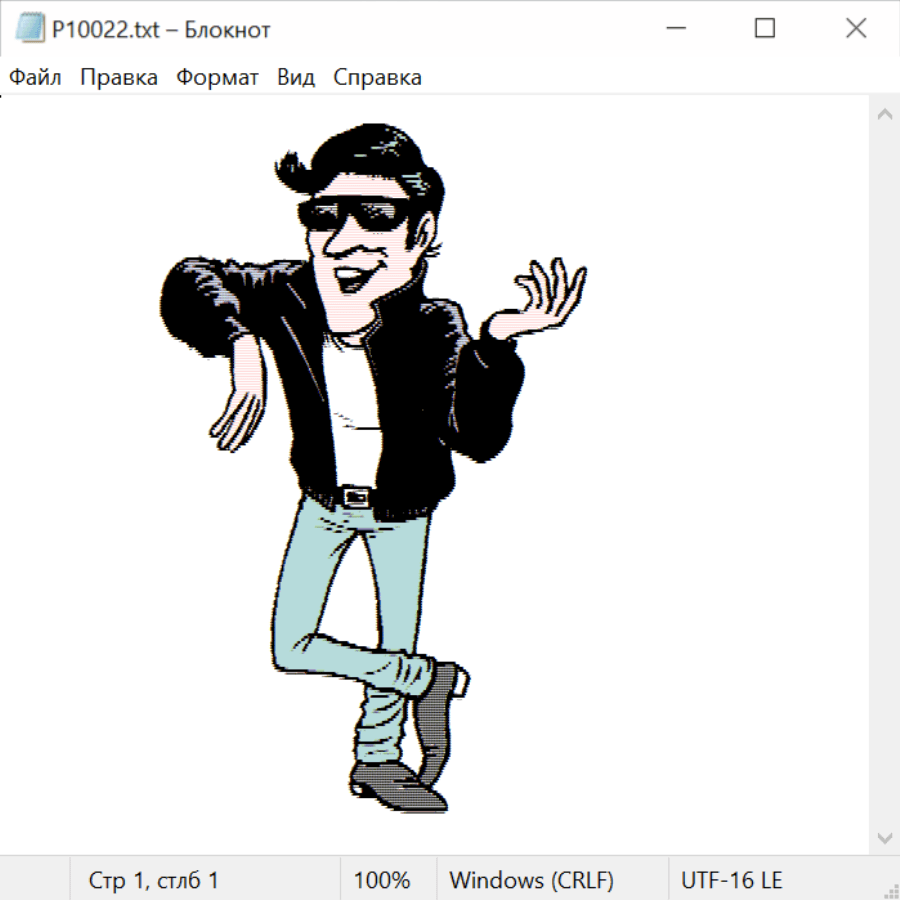Open the Правка menu
The image size is (900, 900).
(118, 78)
